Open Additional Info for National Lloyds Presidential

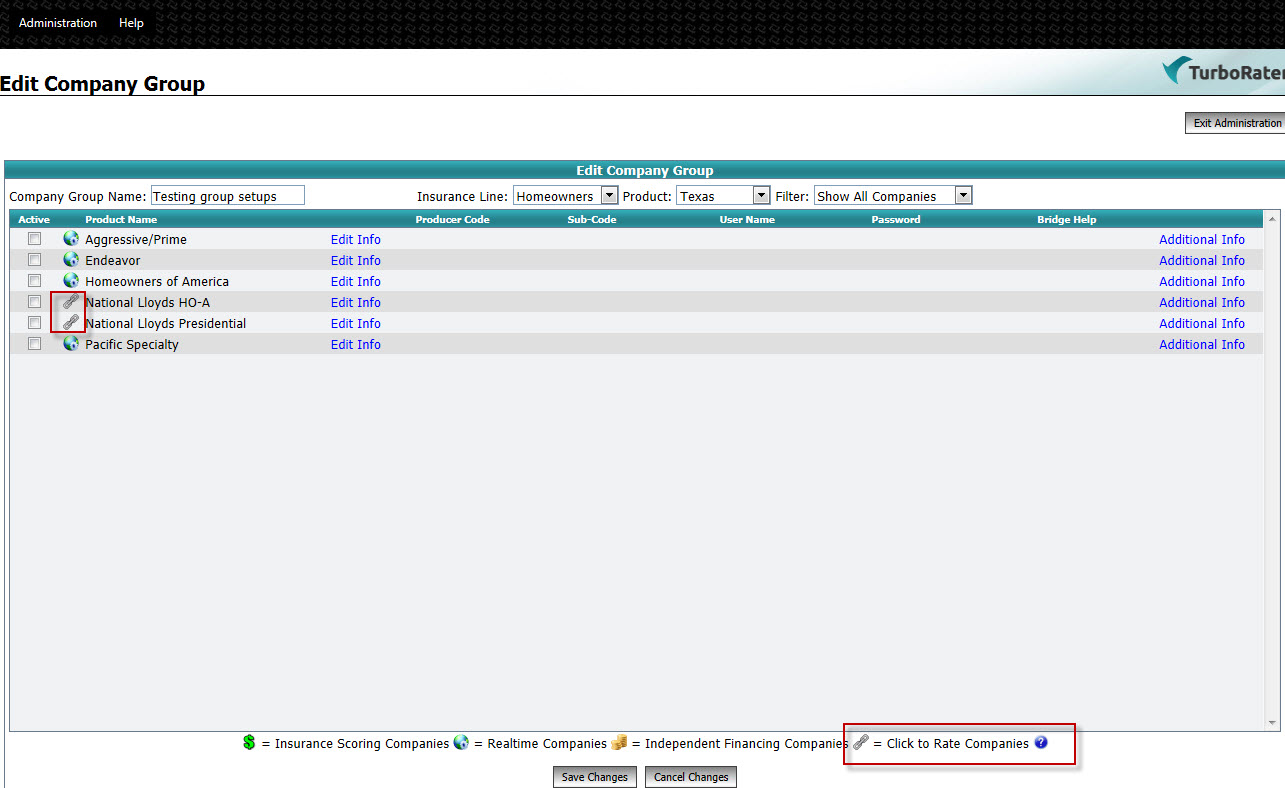coord(1202,324)
